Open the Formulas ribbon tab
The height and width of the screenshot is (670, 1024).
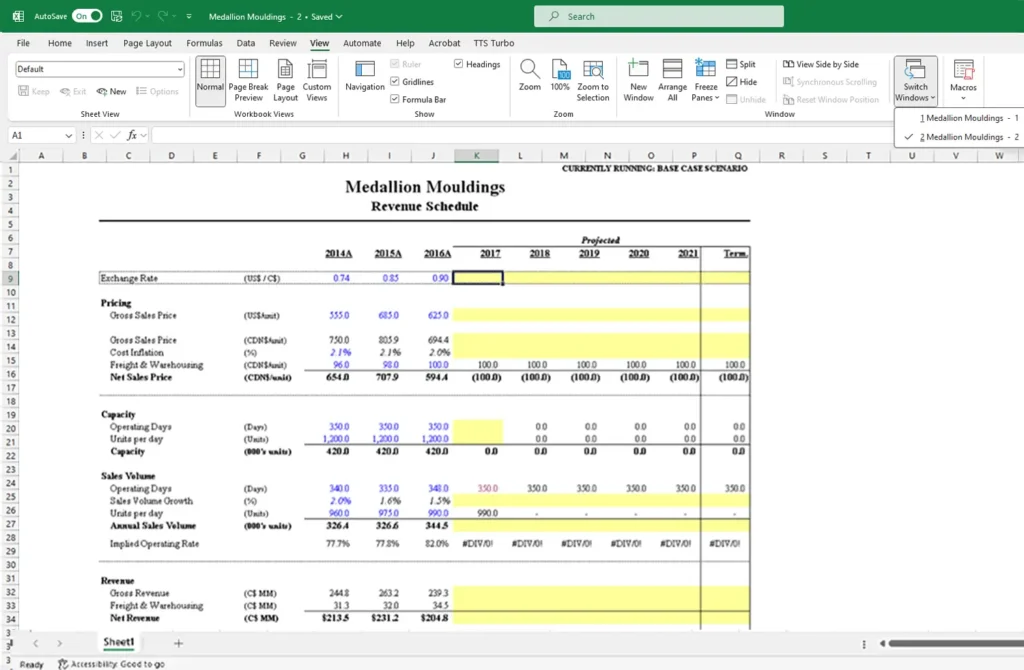click(204, 43)
